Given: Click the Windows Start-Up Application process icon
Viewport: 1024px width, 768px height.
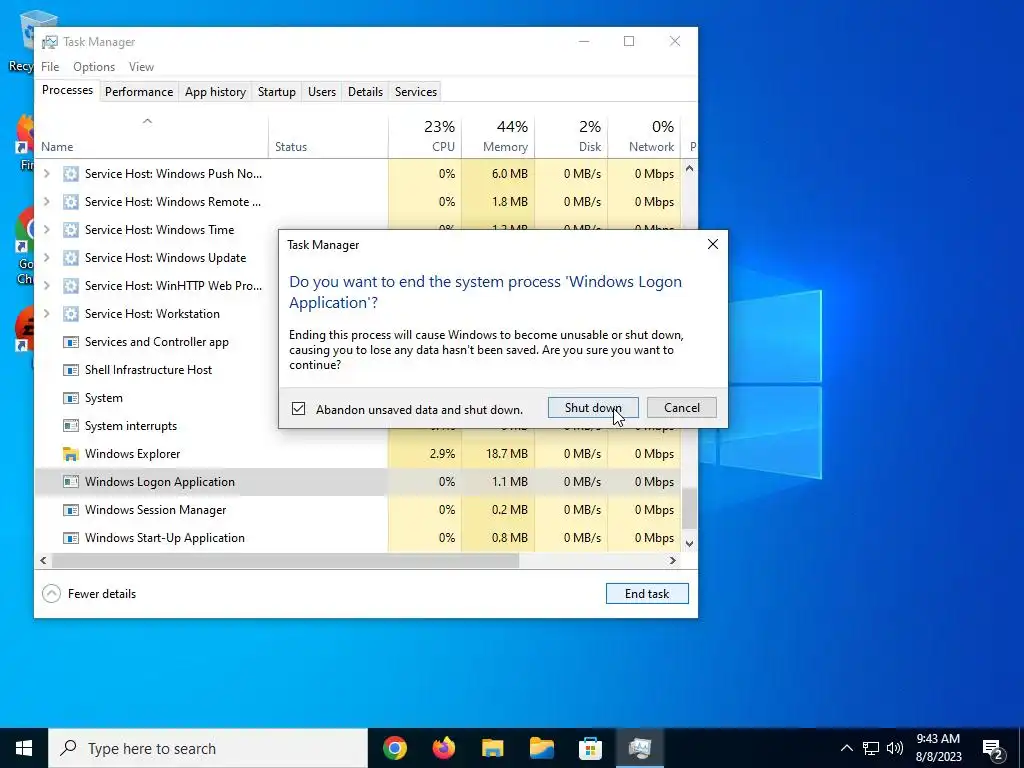Looking at the screenshot, I should tap(71, 538).
